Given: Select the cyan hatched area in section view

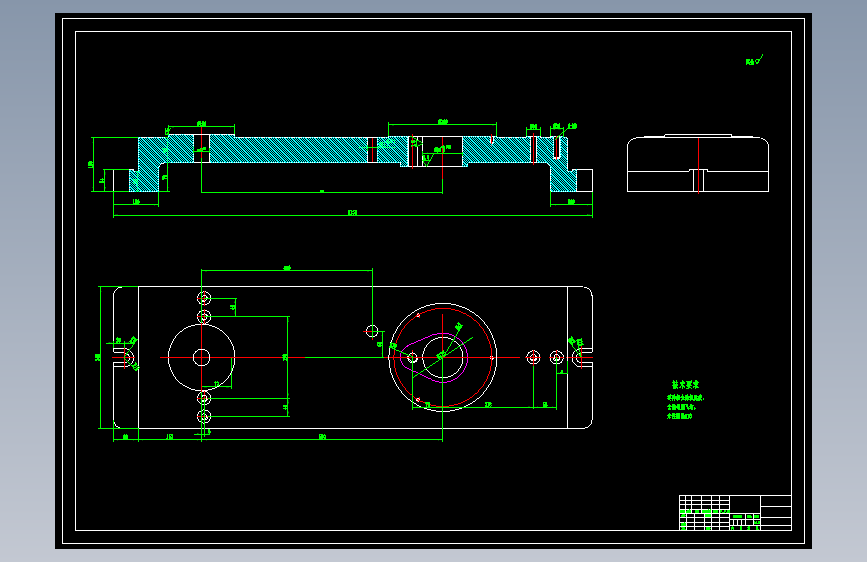Looking at the screenshot, I should (x=288, y=149).
